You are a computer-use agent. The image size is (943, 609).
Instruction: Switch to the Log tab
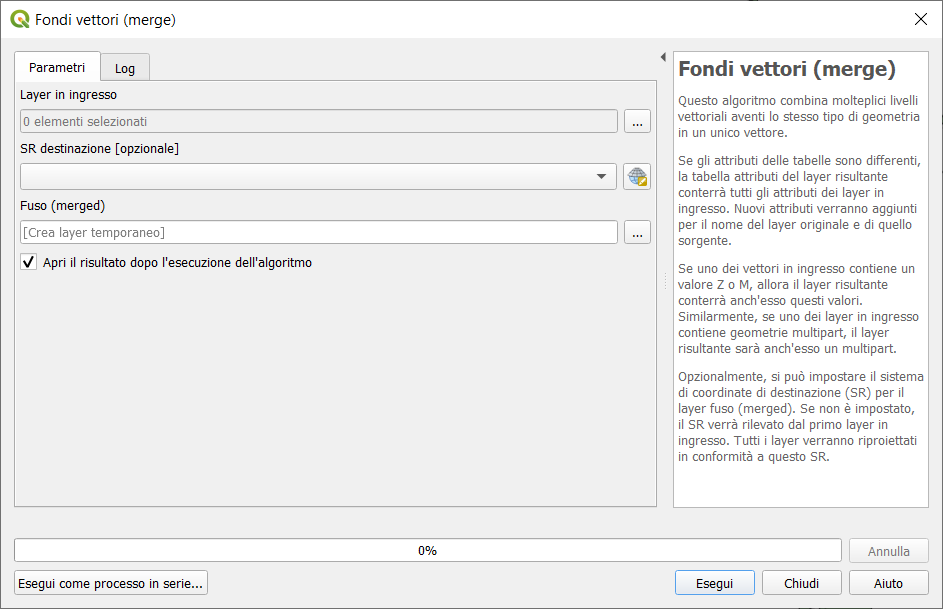coord(125,69)
